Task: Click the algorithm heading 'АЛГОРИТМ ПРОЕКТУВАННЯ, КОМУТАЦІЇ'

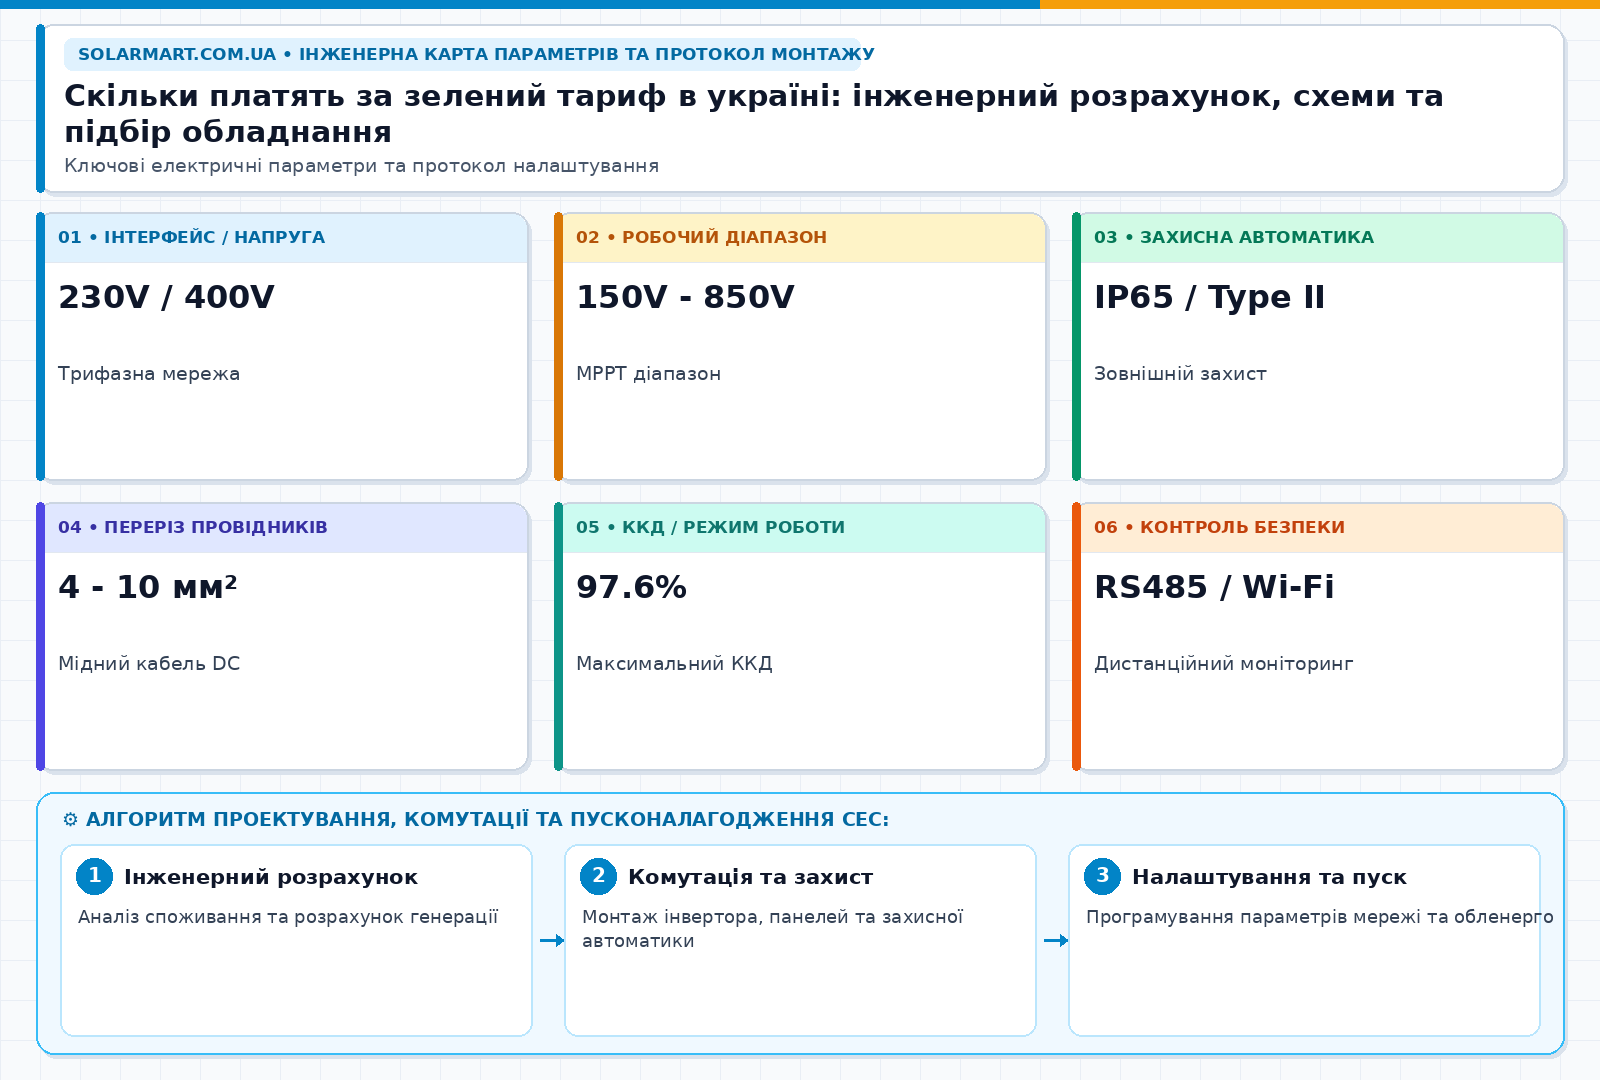Action: (x=487, y=820)
